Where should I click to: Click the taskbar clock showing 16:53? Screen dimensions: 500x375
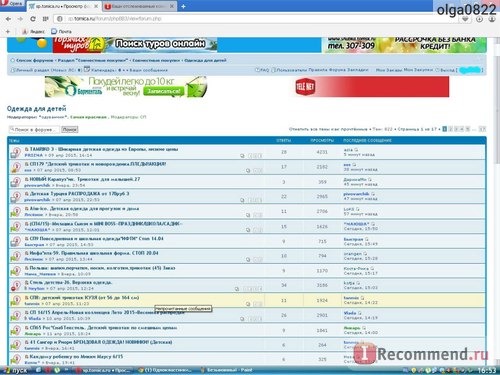(487, 370)
